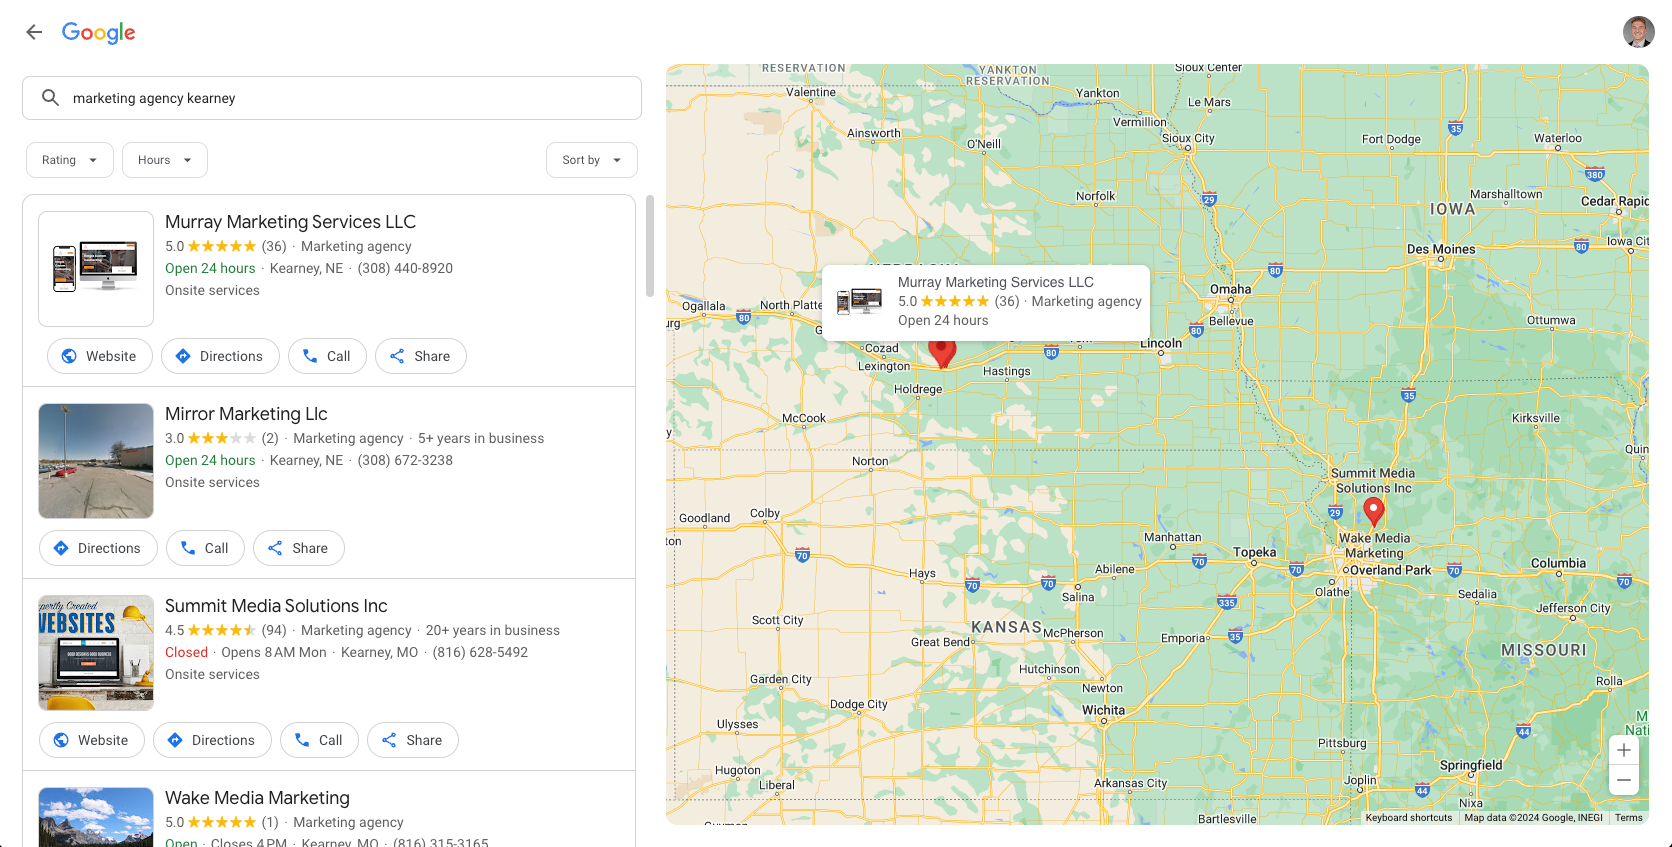Click the Terms link on map
1672x847 pixels.
[1628, 818]
